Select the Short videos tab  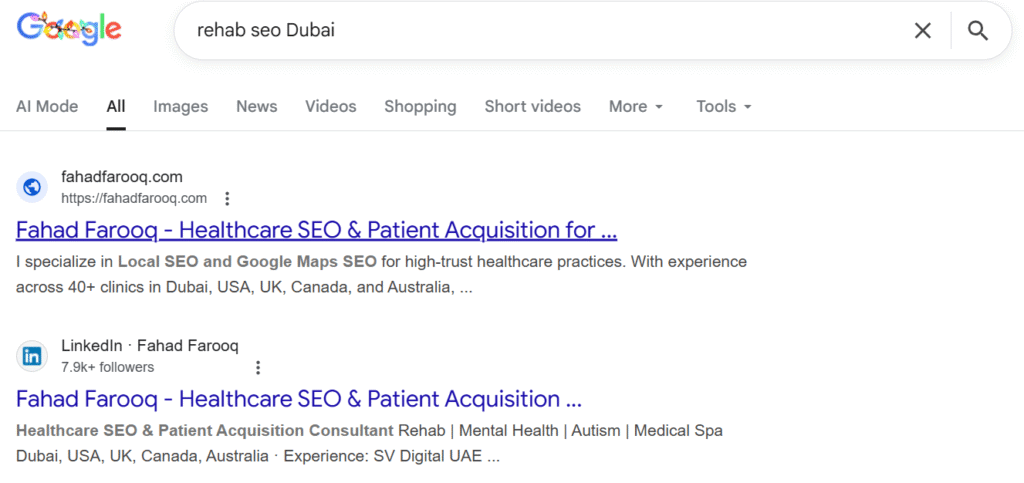(532, 106)
